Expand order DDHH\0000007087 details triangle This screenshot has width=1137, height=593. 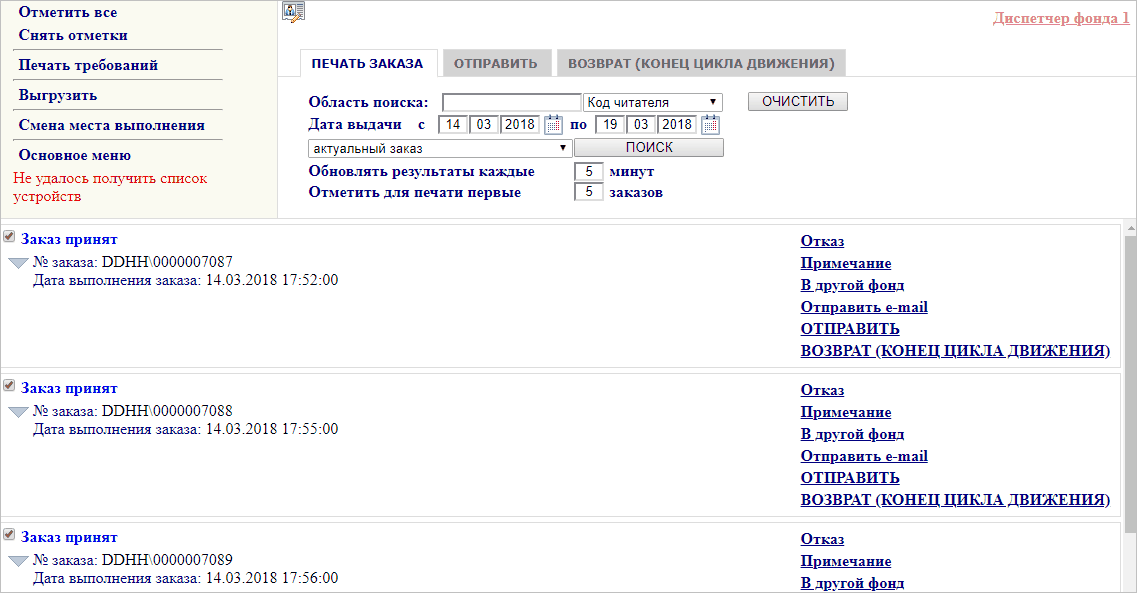(18, 263)
